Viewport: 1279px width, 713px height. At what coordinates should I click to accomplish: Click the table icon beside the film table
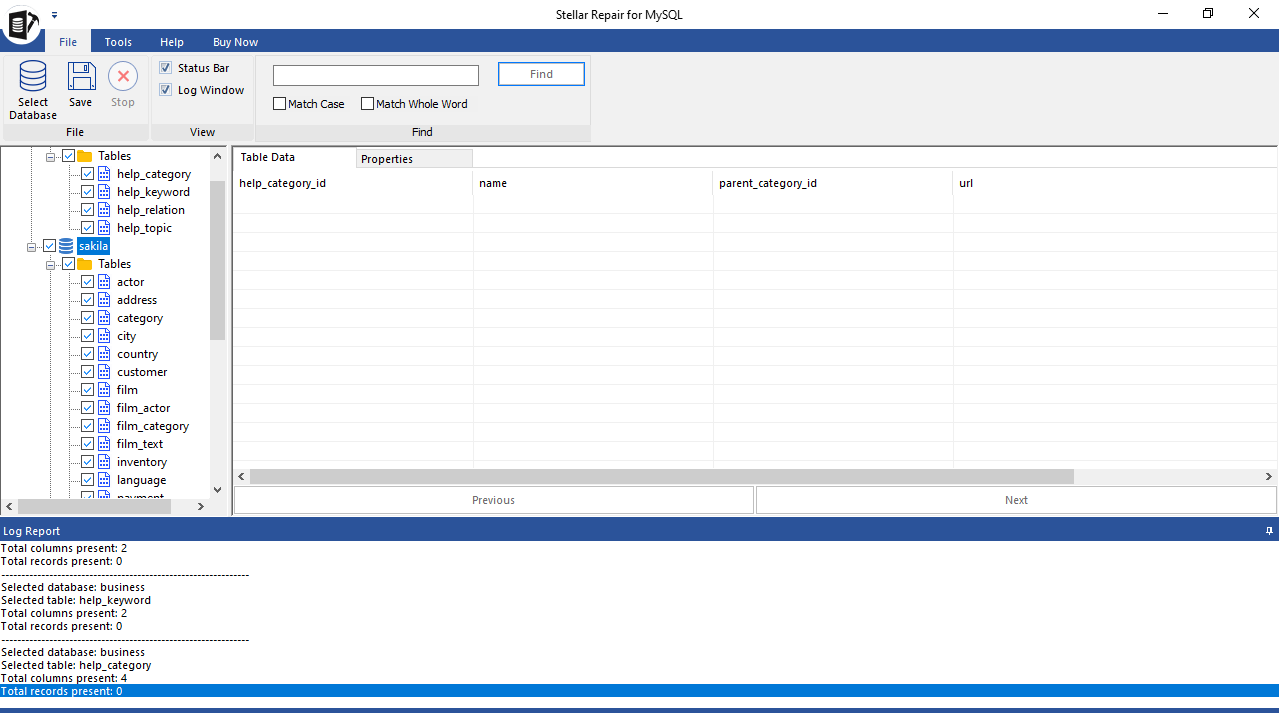pyautogui.click(x=104, y=390)
